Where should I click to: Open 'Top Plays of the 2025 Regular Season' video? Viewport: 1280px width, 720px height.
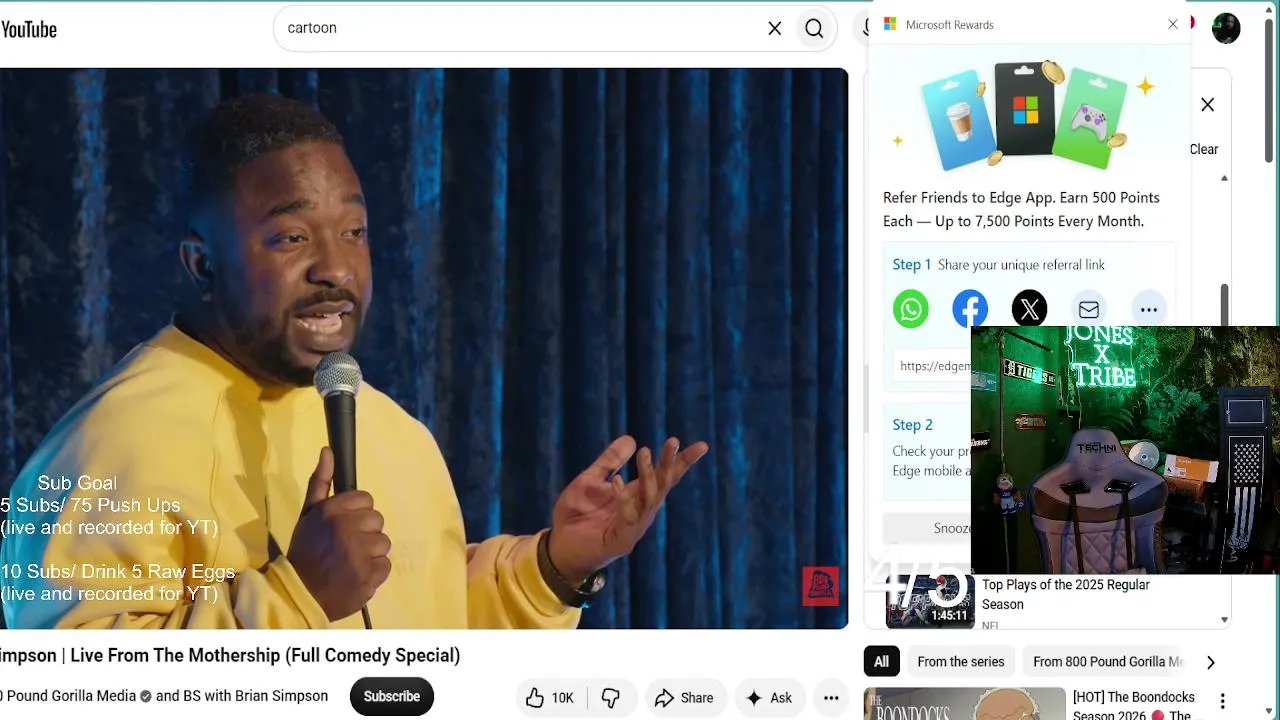1066,594
